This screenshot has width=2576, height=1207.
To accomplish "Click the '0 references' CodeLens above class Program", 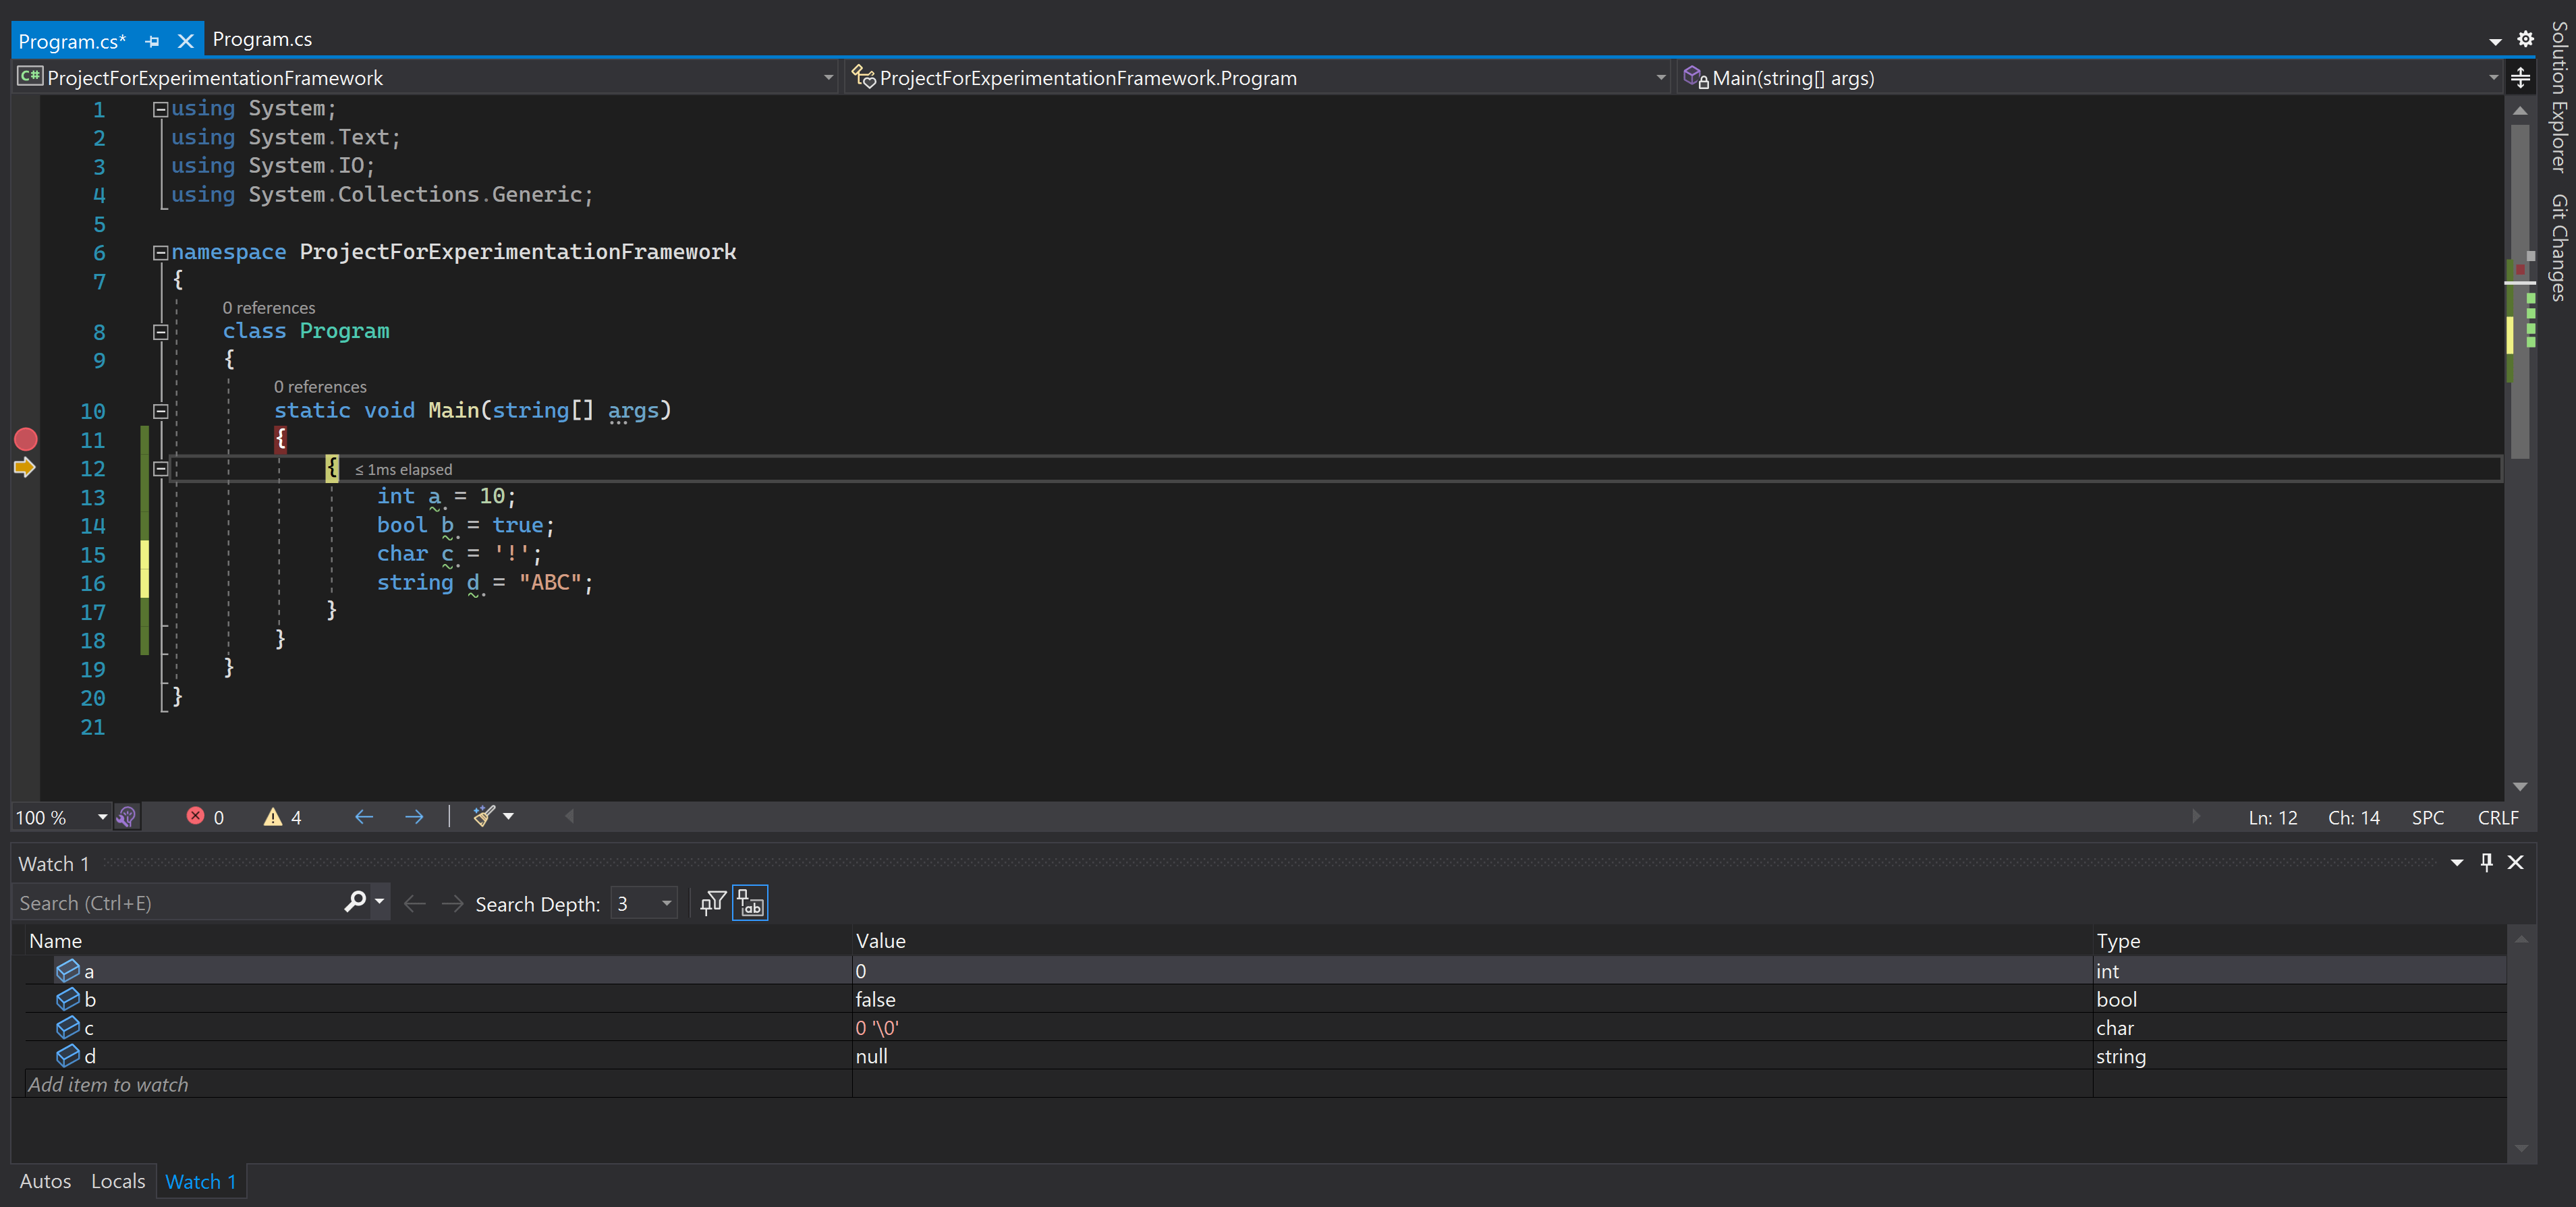I will (x=268, y=307).
